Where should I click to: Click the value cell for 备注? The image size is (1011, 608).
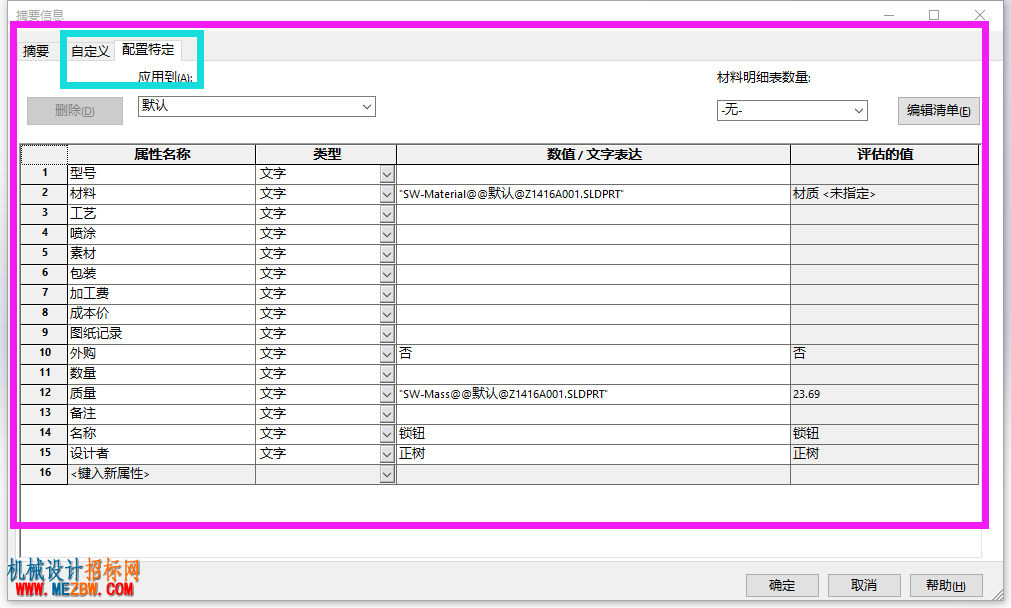point(593,414)
